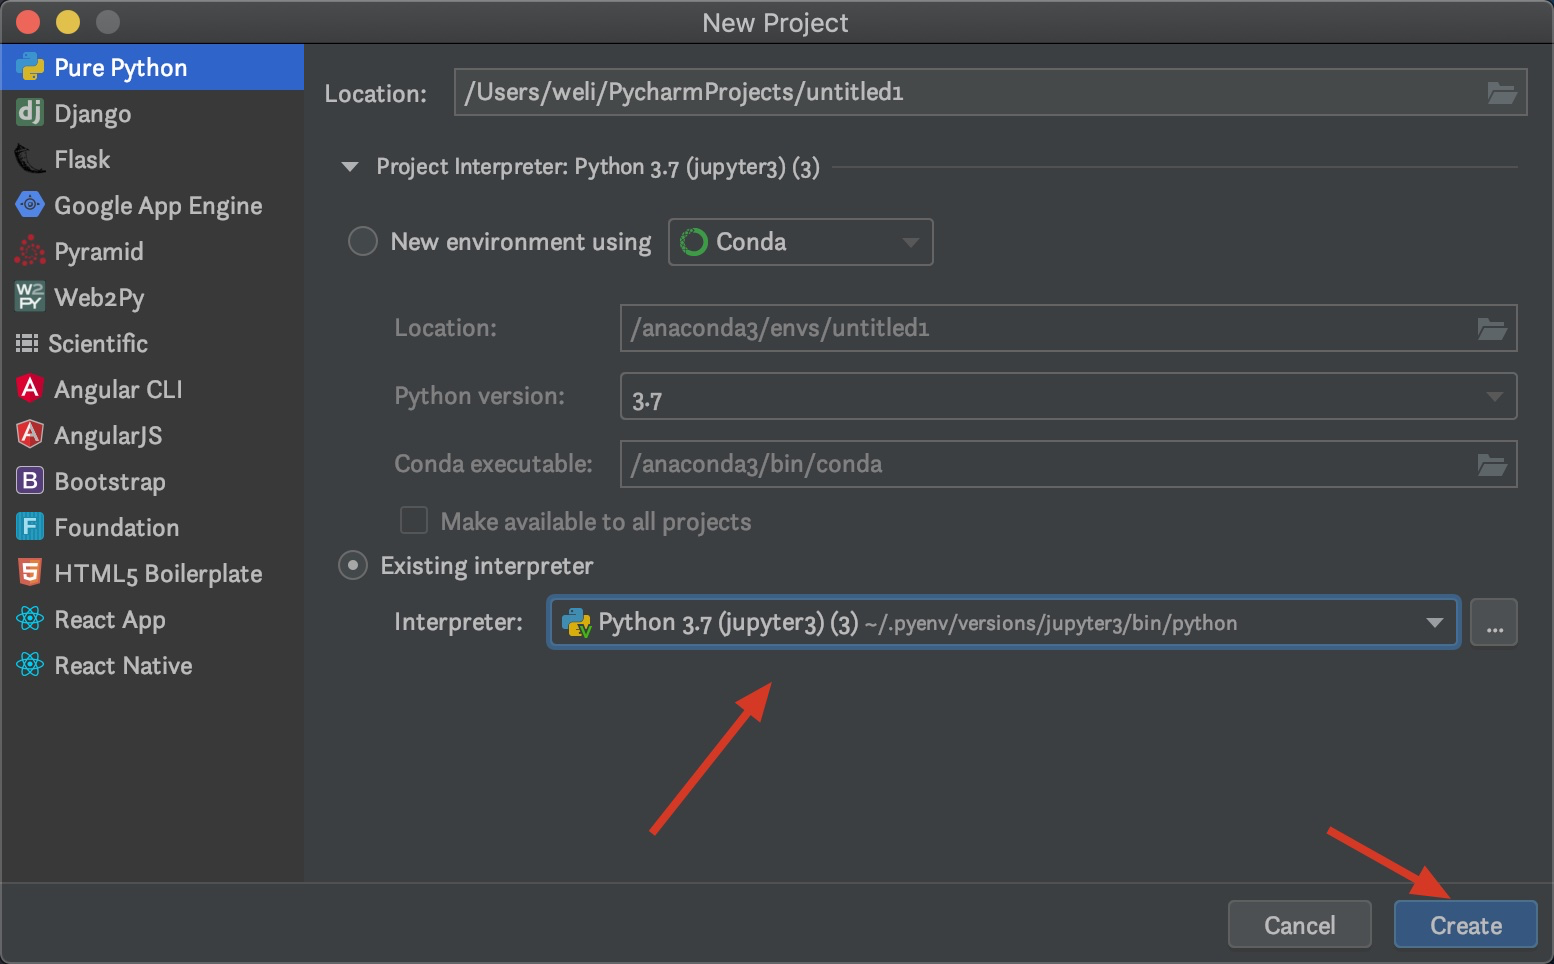Select New environment using radio button

[x=362, y=241]
